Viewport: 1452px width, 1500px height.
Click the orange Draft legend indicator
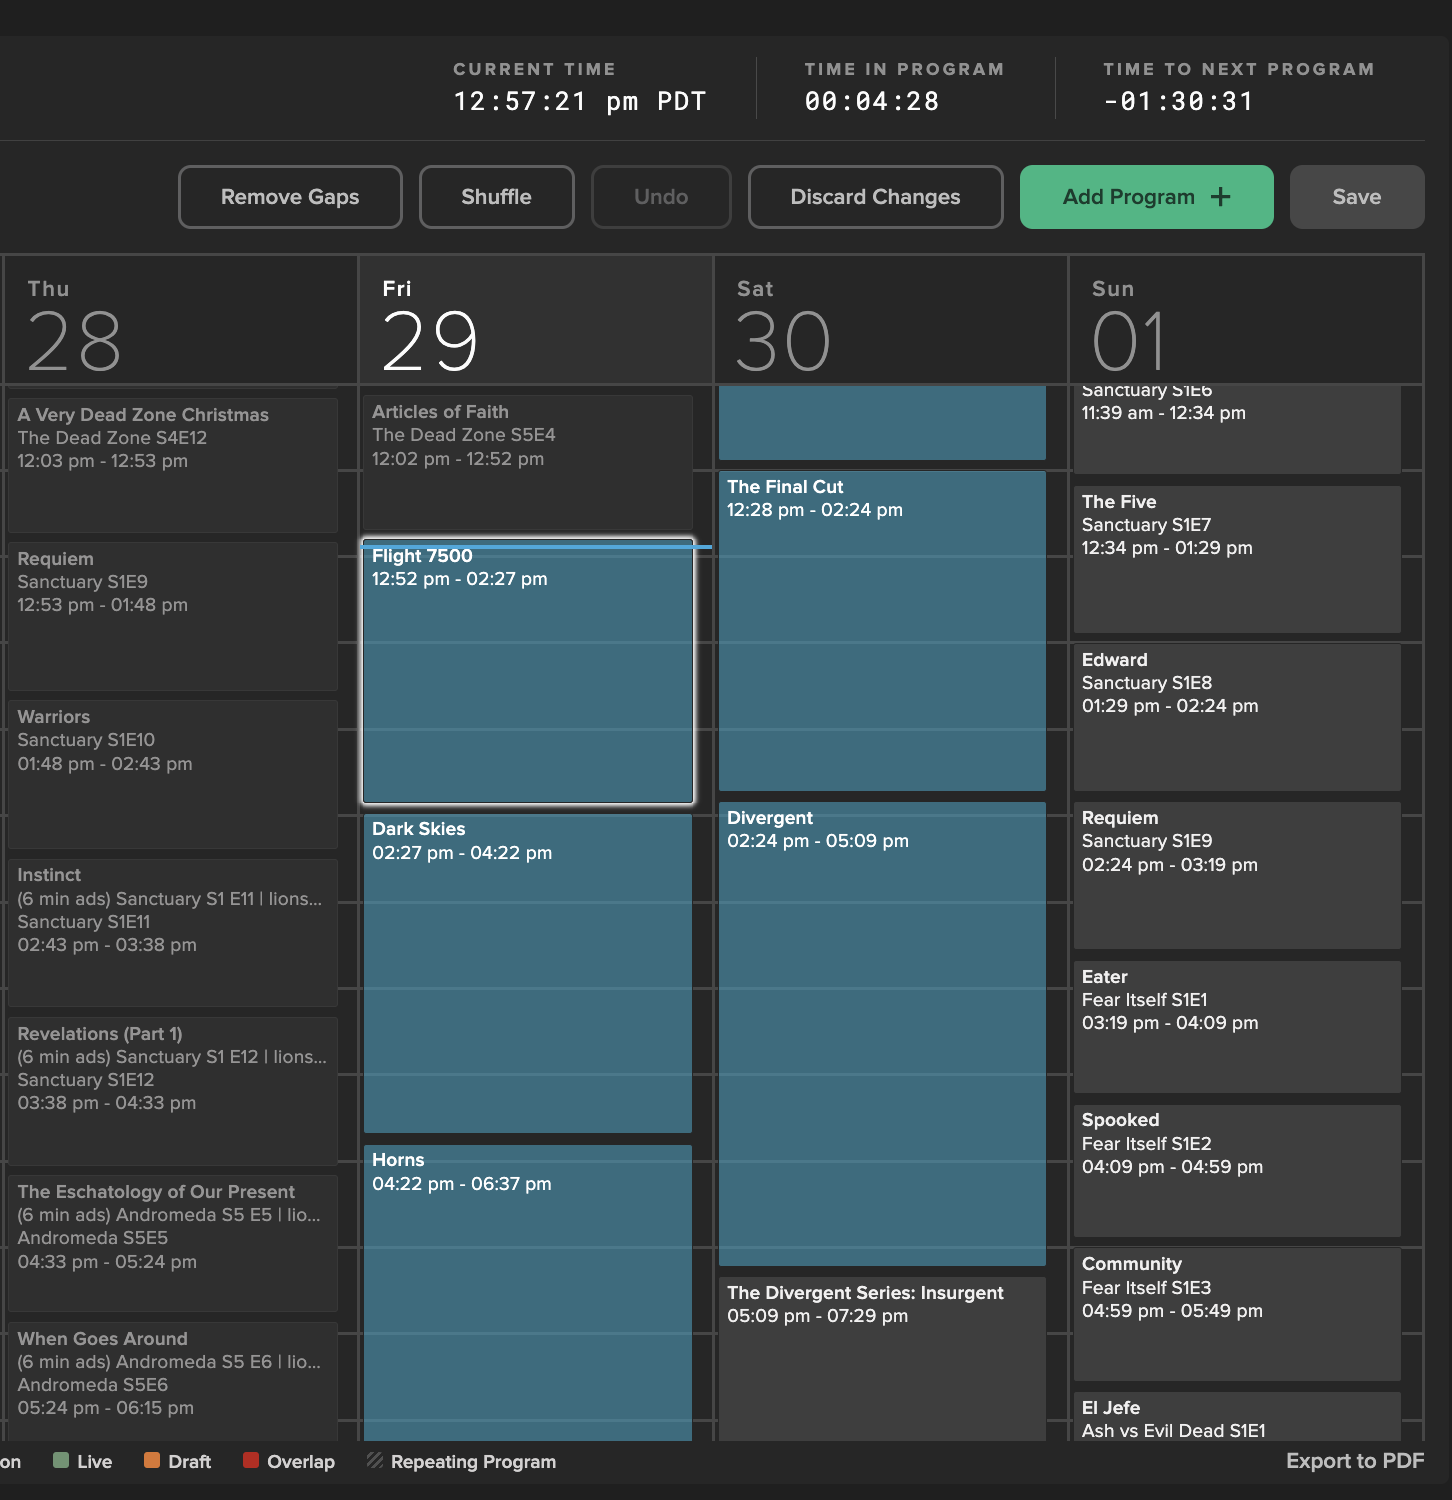pyautogui.click(x=151, y=1461)
